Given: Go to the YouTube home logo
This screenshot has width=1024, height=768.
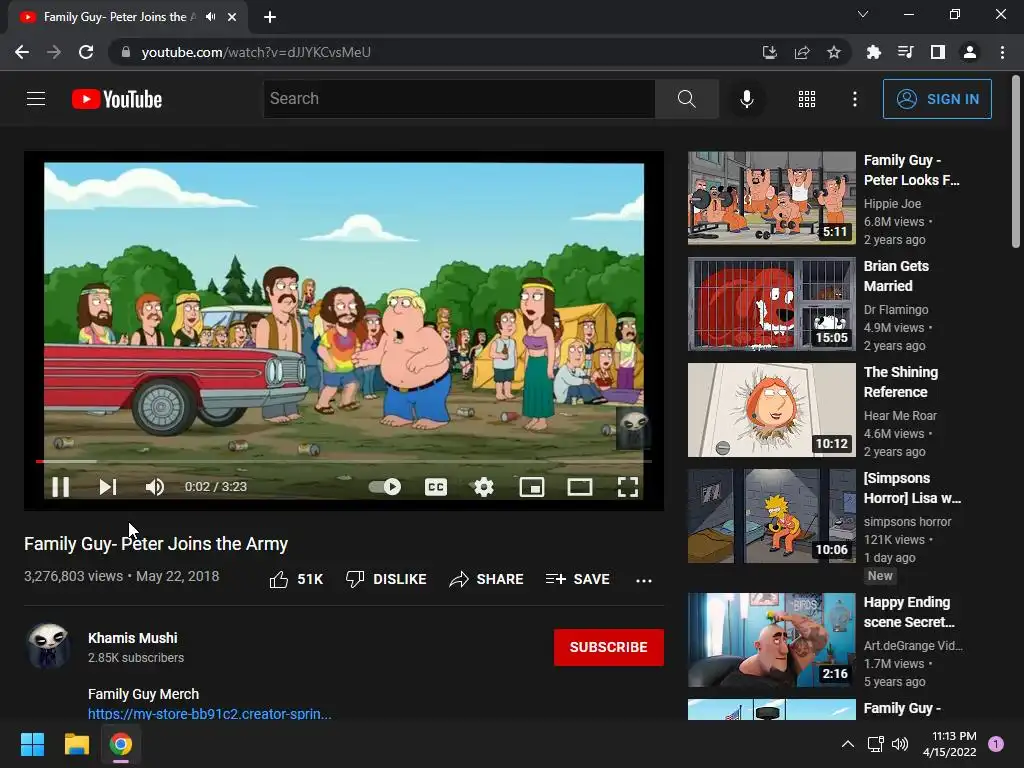Looking at the screenshot, I should (117, 99).
